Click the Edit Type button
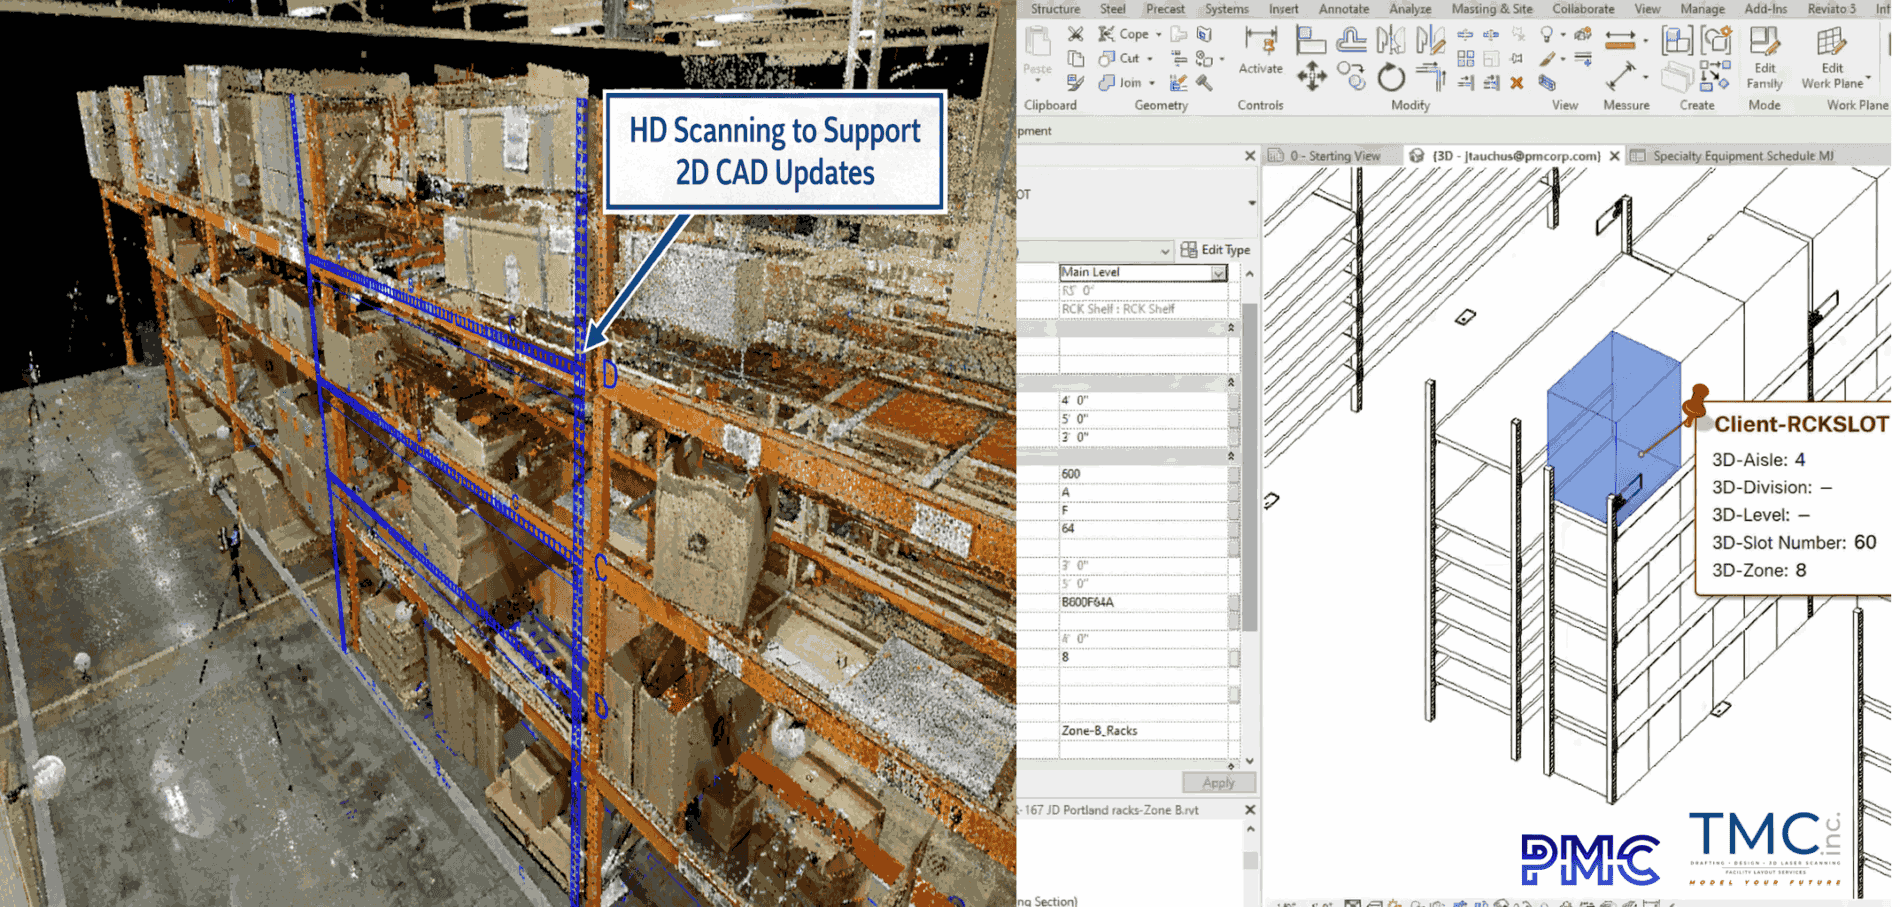The width and height of the screenshot is (1900, 907). pos(1215,250)
